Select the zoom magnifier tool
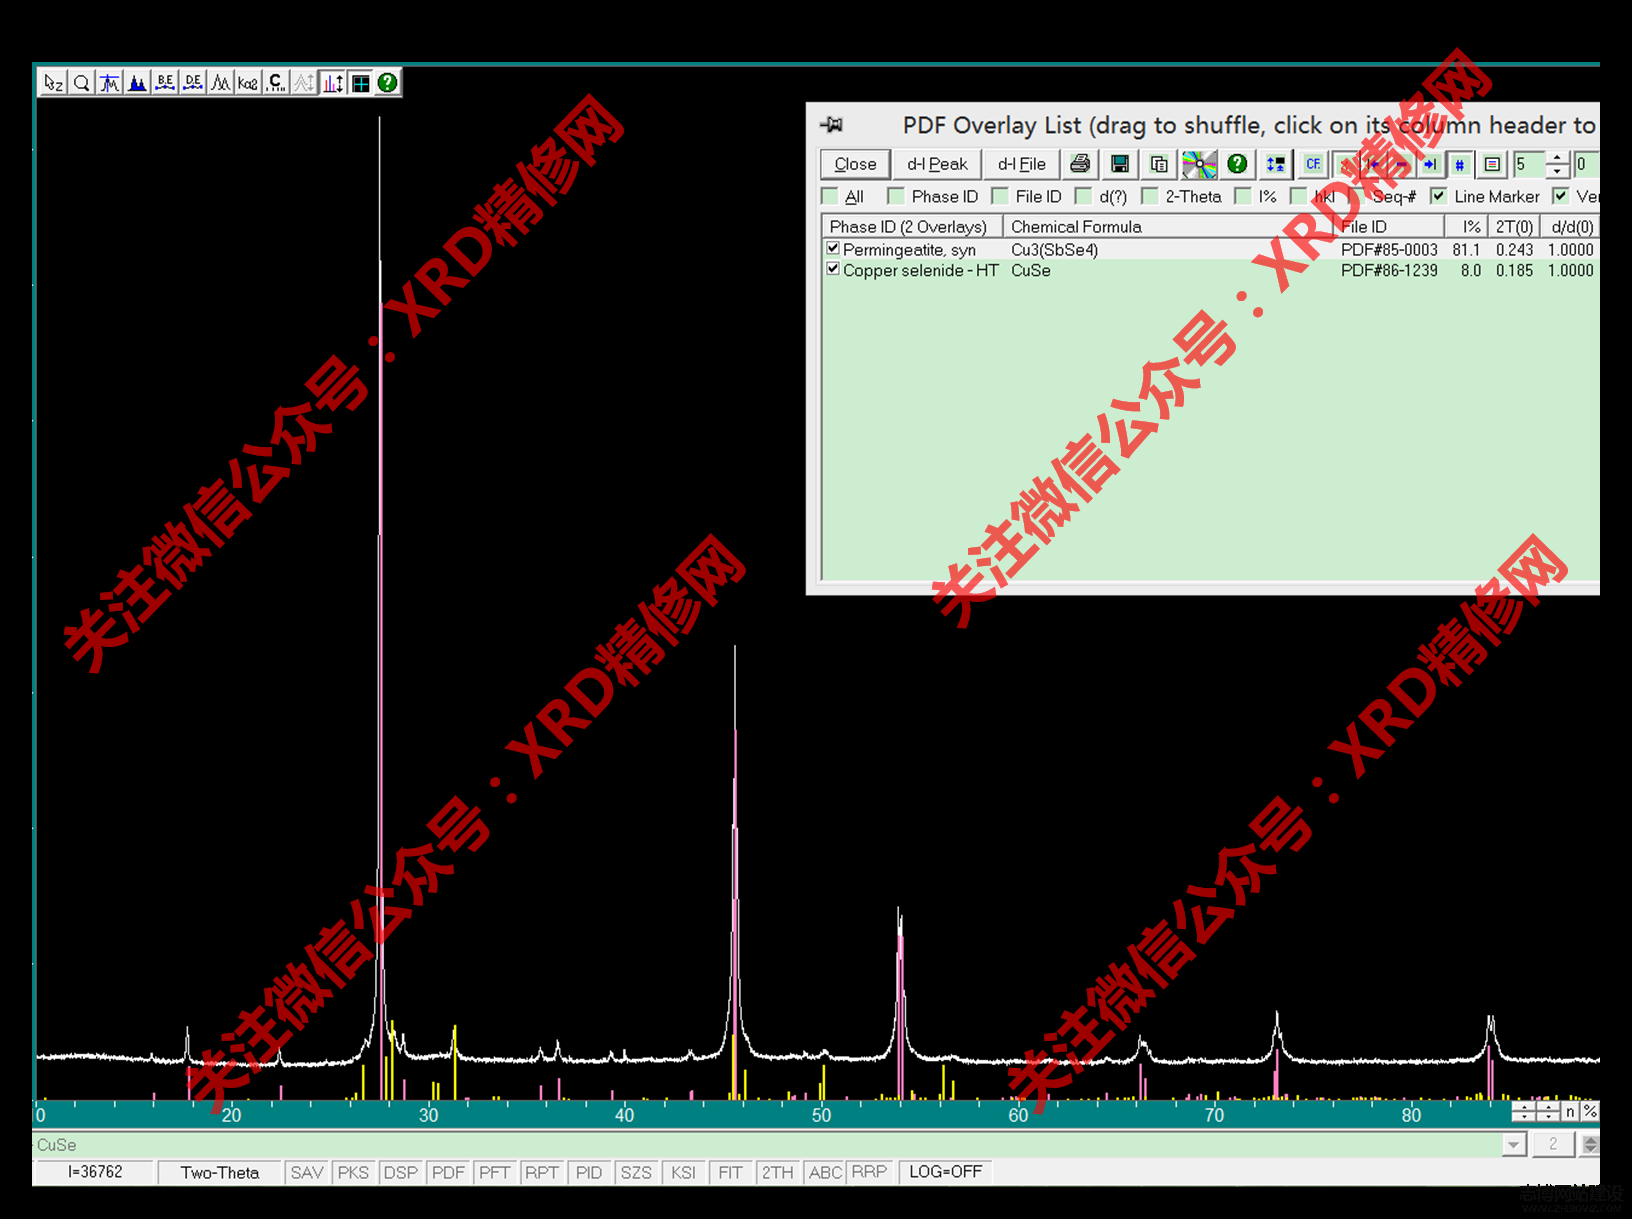 click(x=82, y=83)
